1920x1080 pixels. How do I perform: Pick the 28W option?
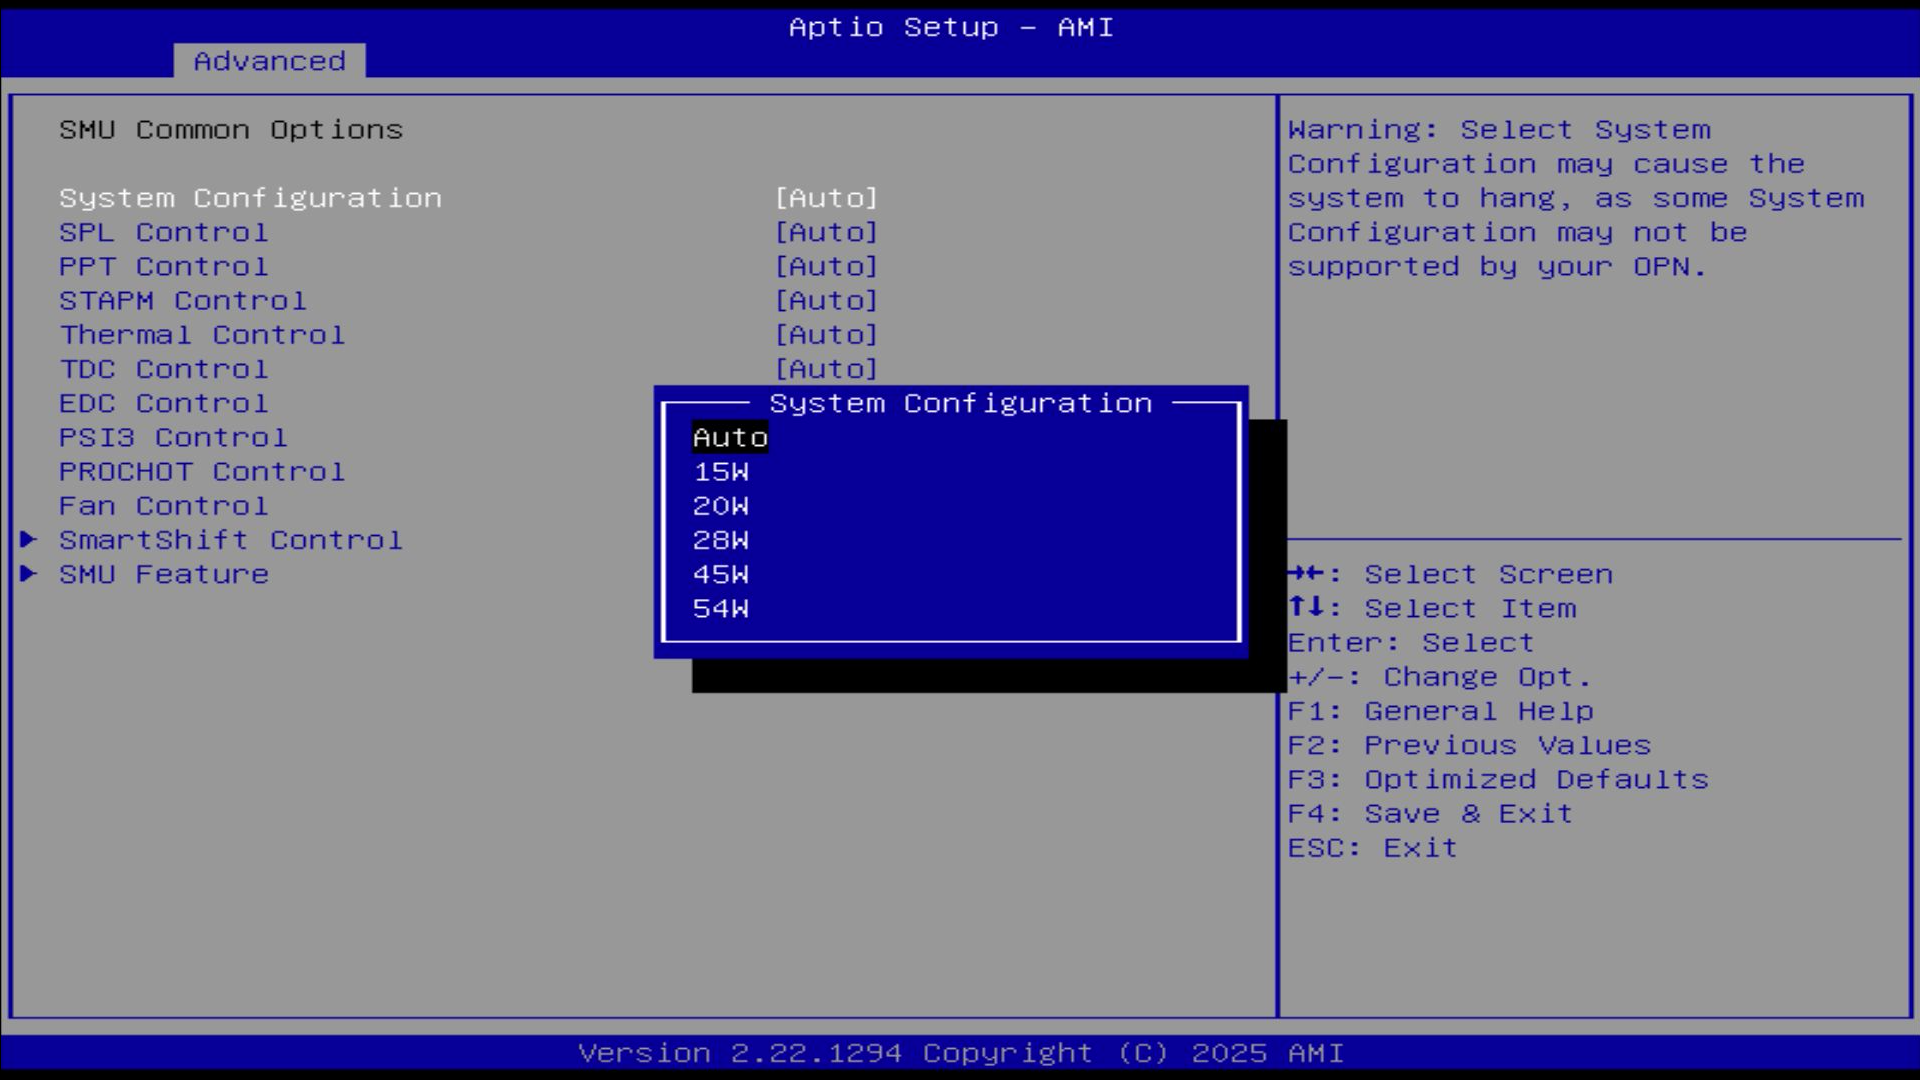720,540
